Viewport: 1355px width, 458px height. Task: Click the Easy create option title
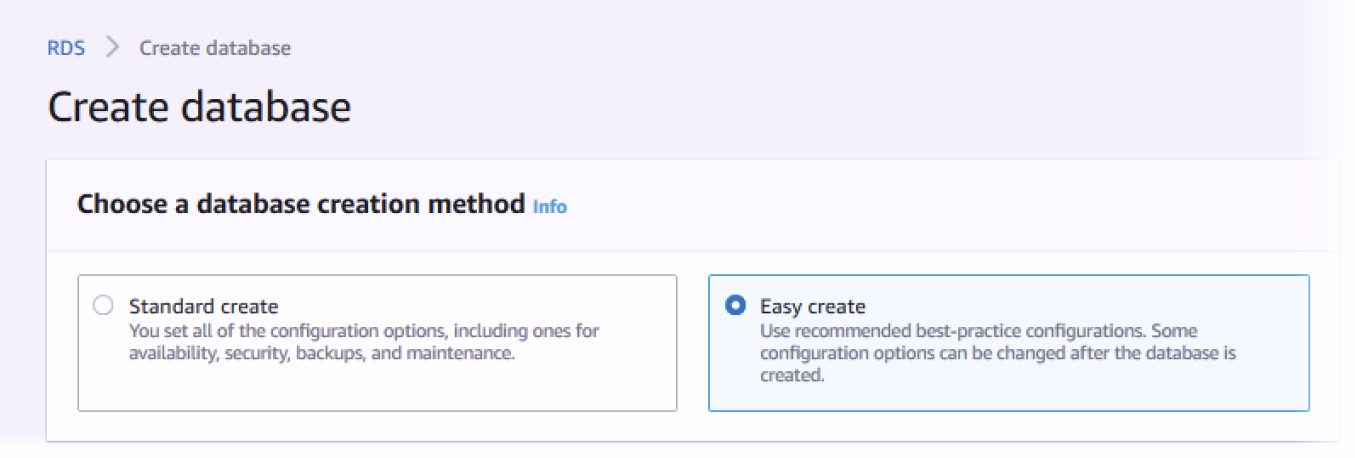click(812, 306)
